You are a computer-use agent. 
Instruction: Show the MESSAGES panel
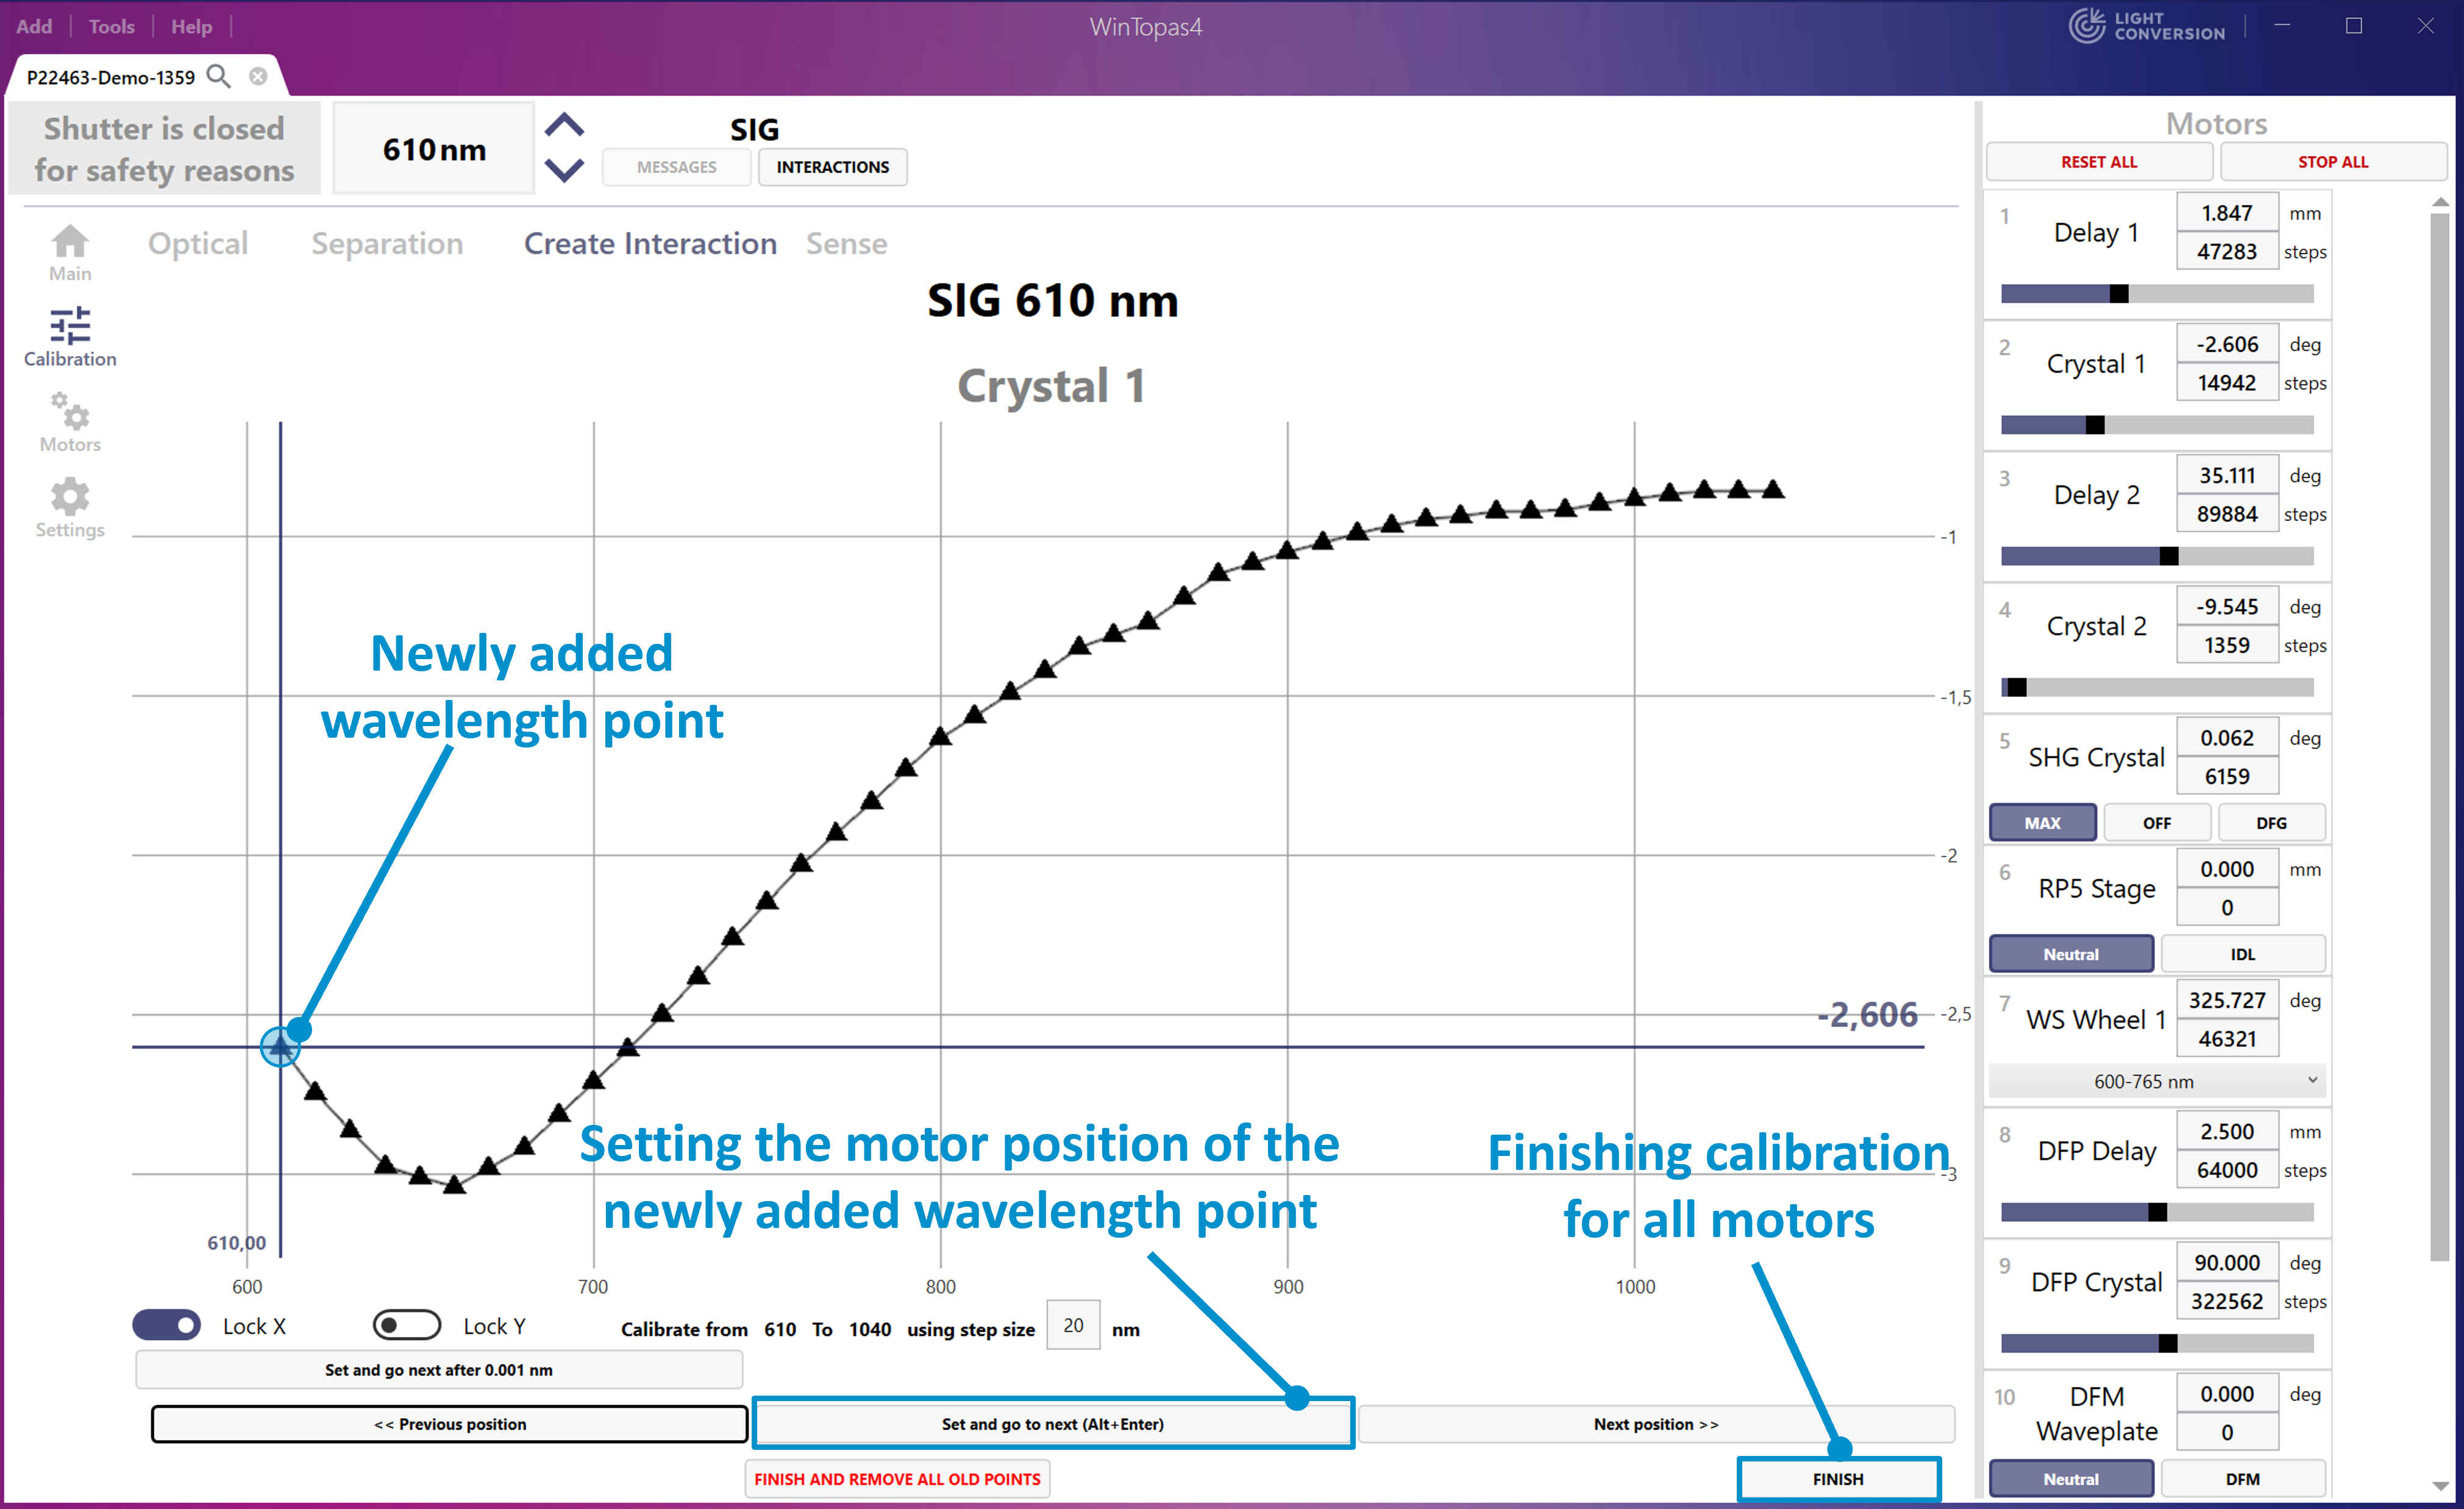(676, 167)
